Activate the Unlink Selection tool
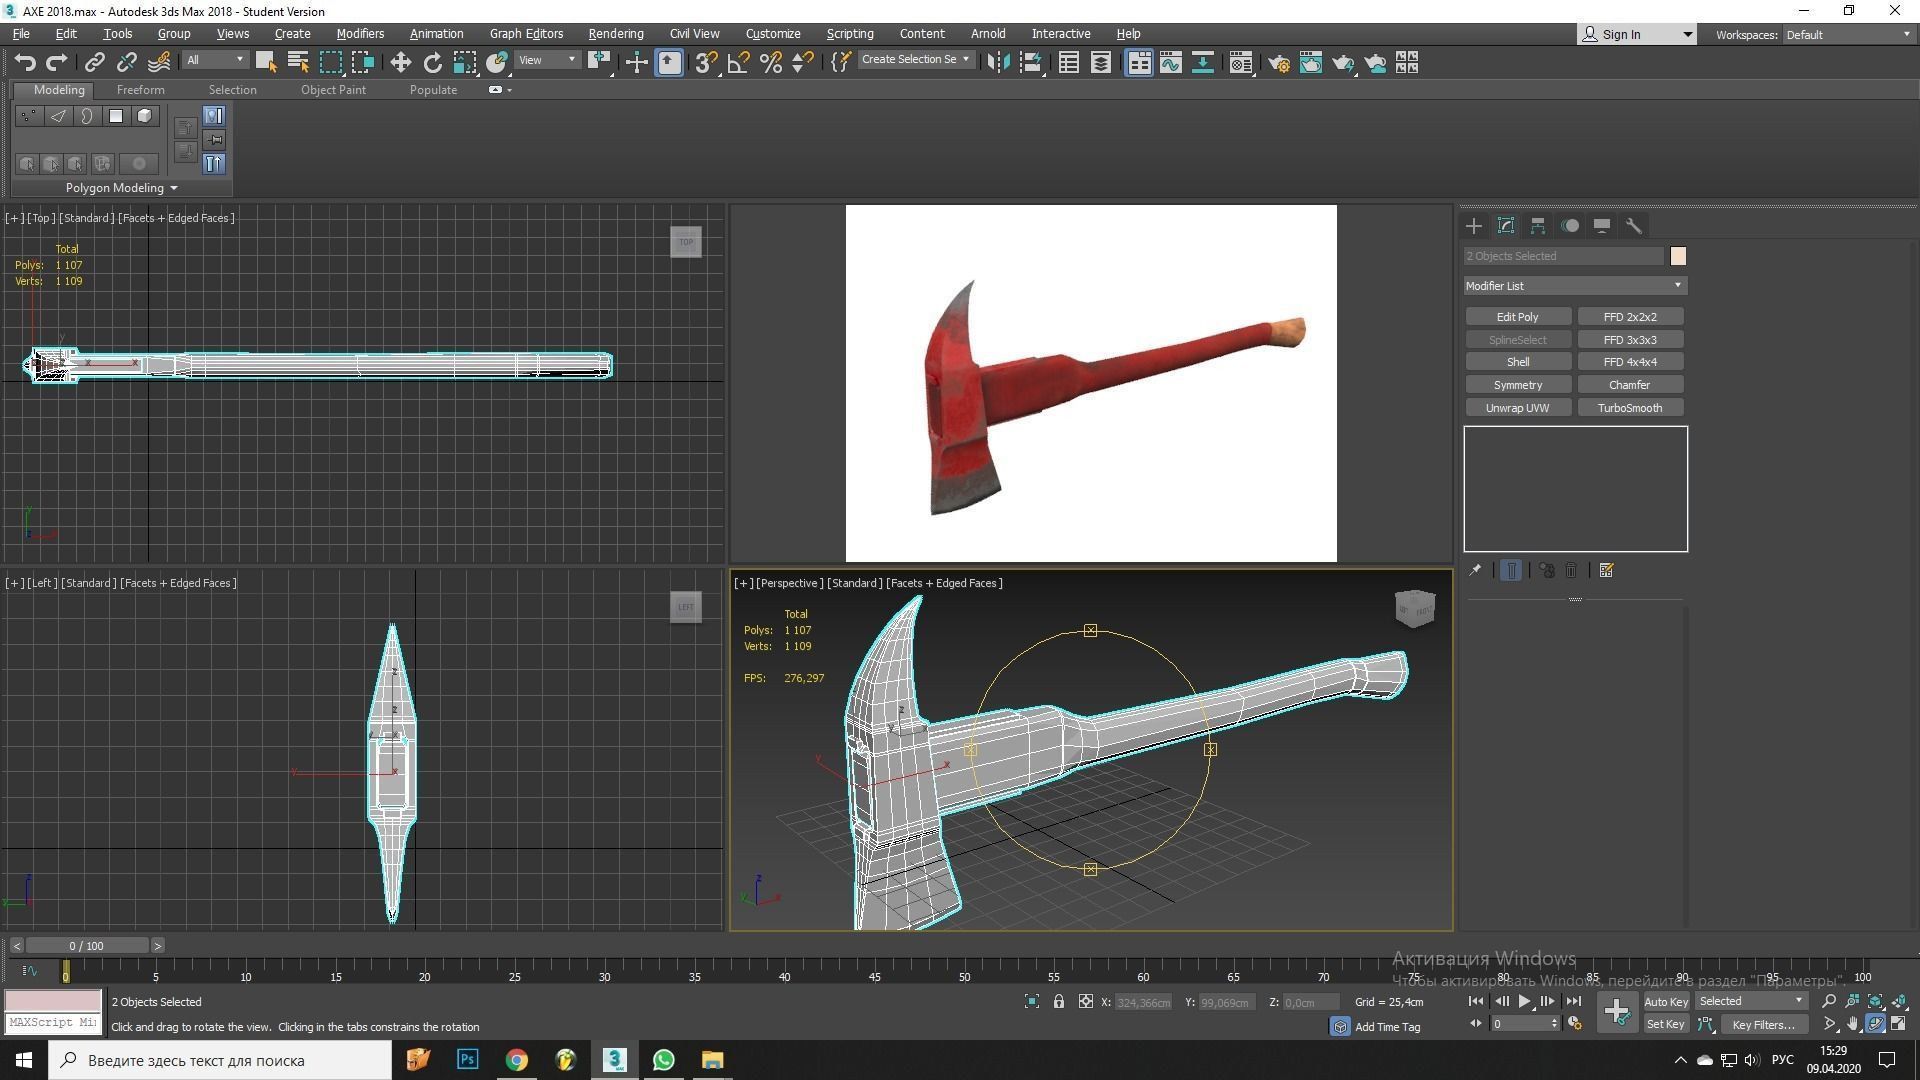Screen dimensions: 1920x1080 click(126, 63)
